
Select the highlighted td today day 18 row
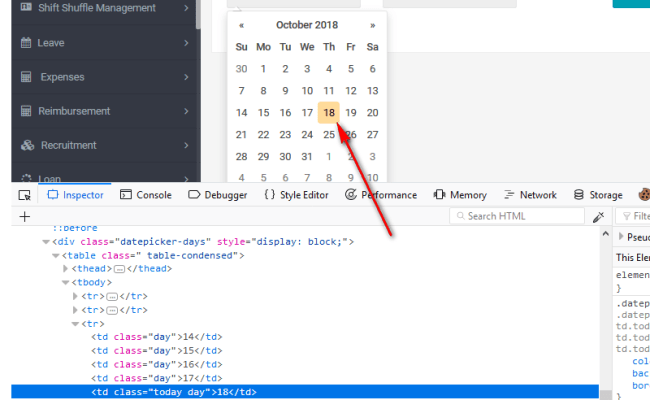point(305,392)
